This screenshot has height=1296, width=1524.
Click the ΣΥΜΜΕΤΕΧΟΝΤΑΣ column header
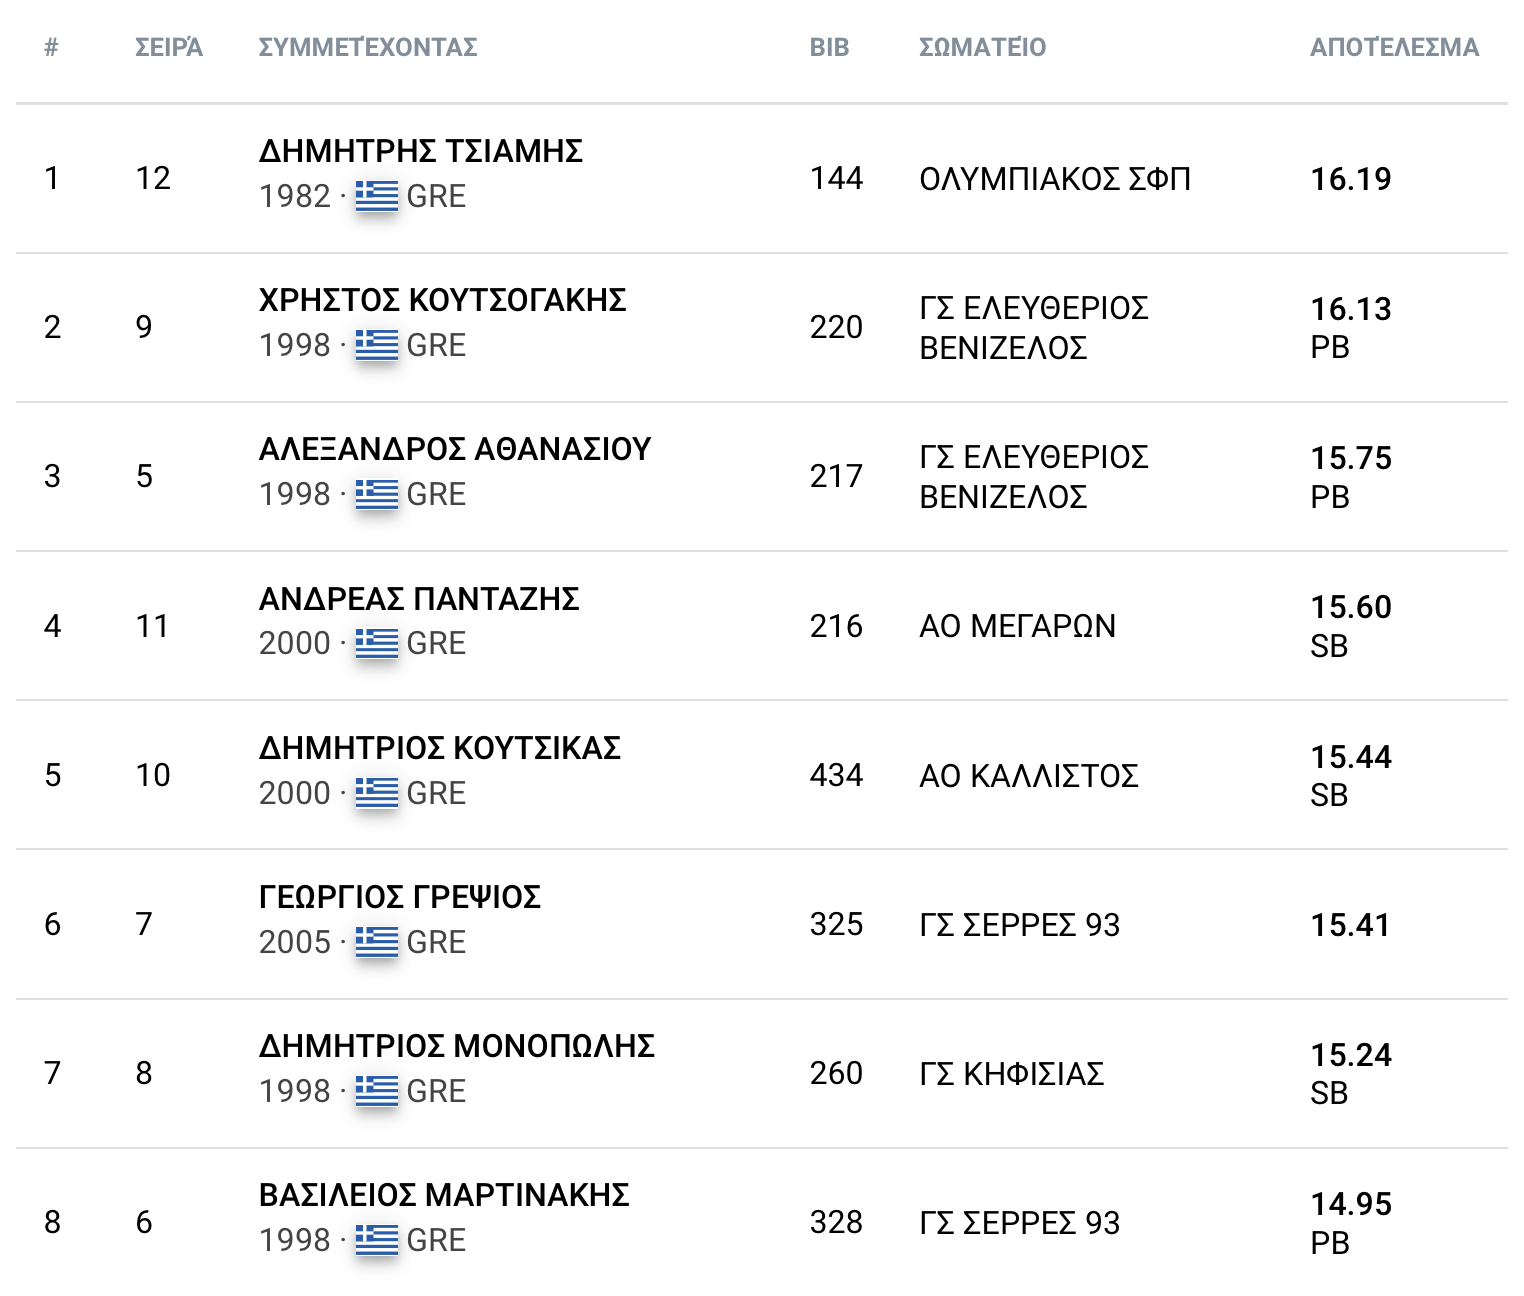tap(367, 47)
